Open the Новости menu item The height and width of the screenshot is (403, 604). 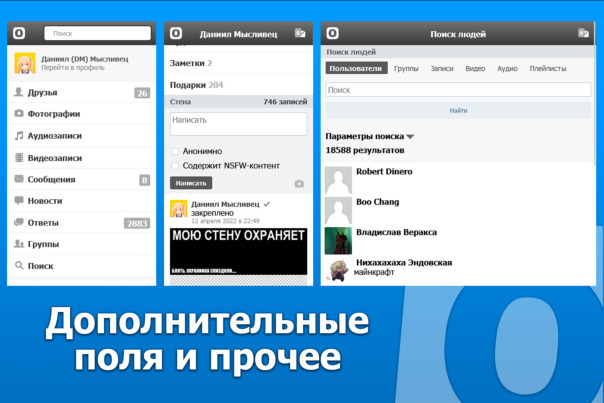point(82,201)
